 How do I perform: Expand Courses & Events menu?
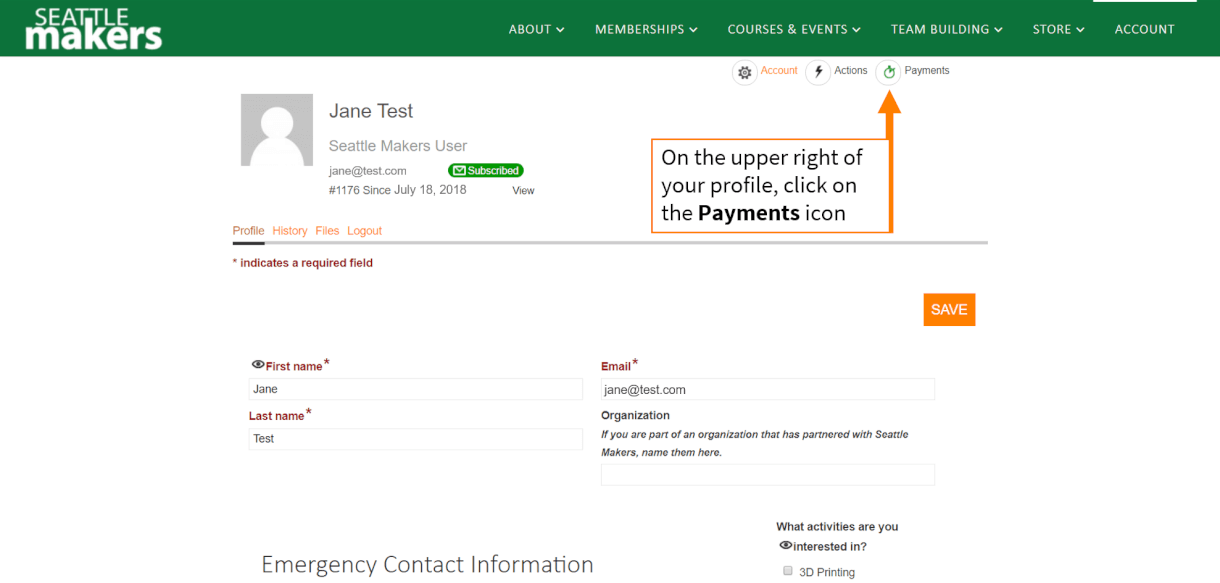tap(794, 29)
